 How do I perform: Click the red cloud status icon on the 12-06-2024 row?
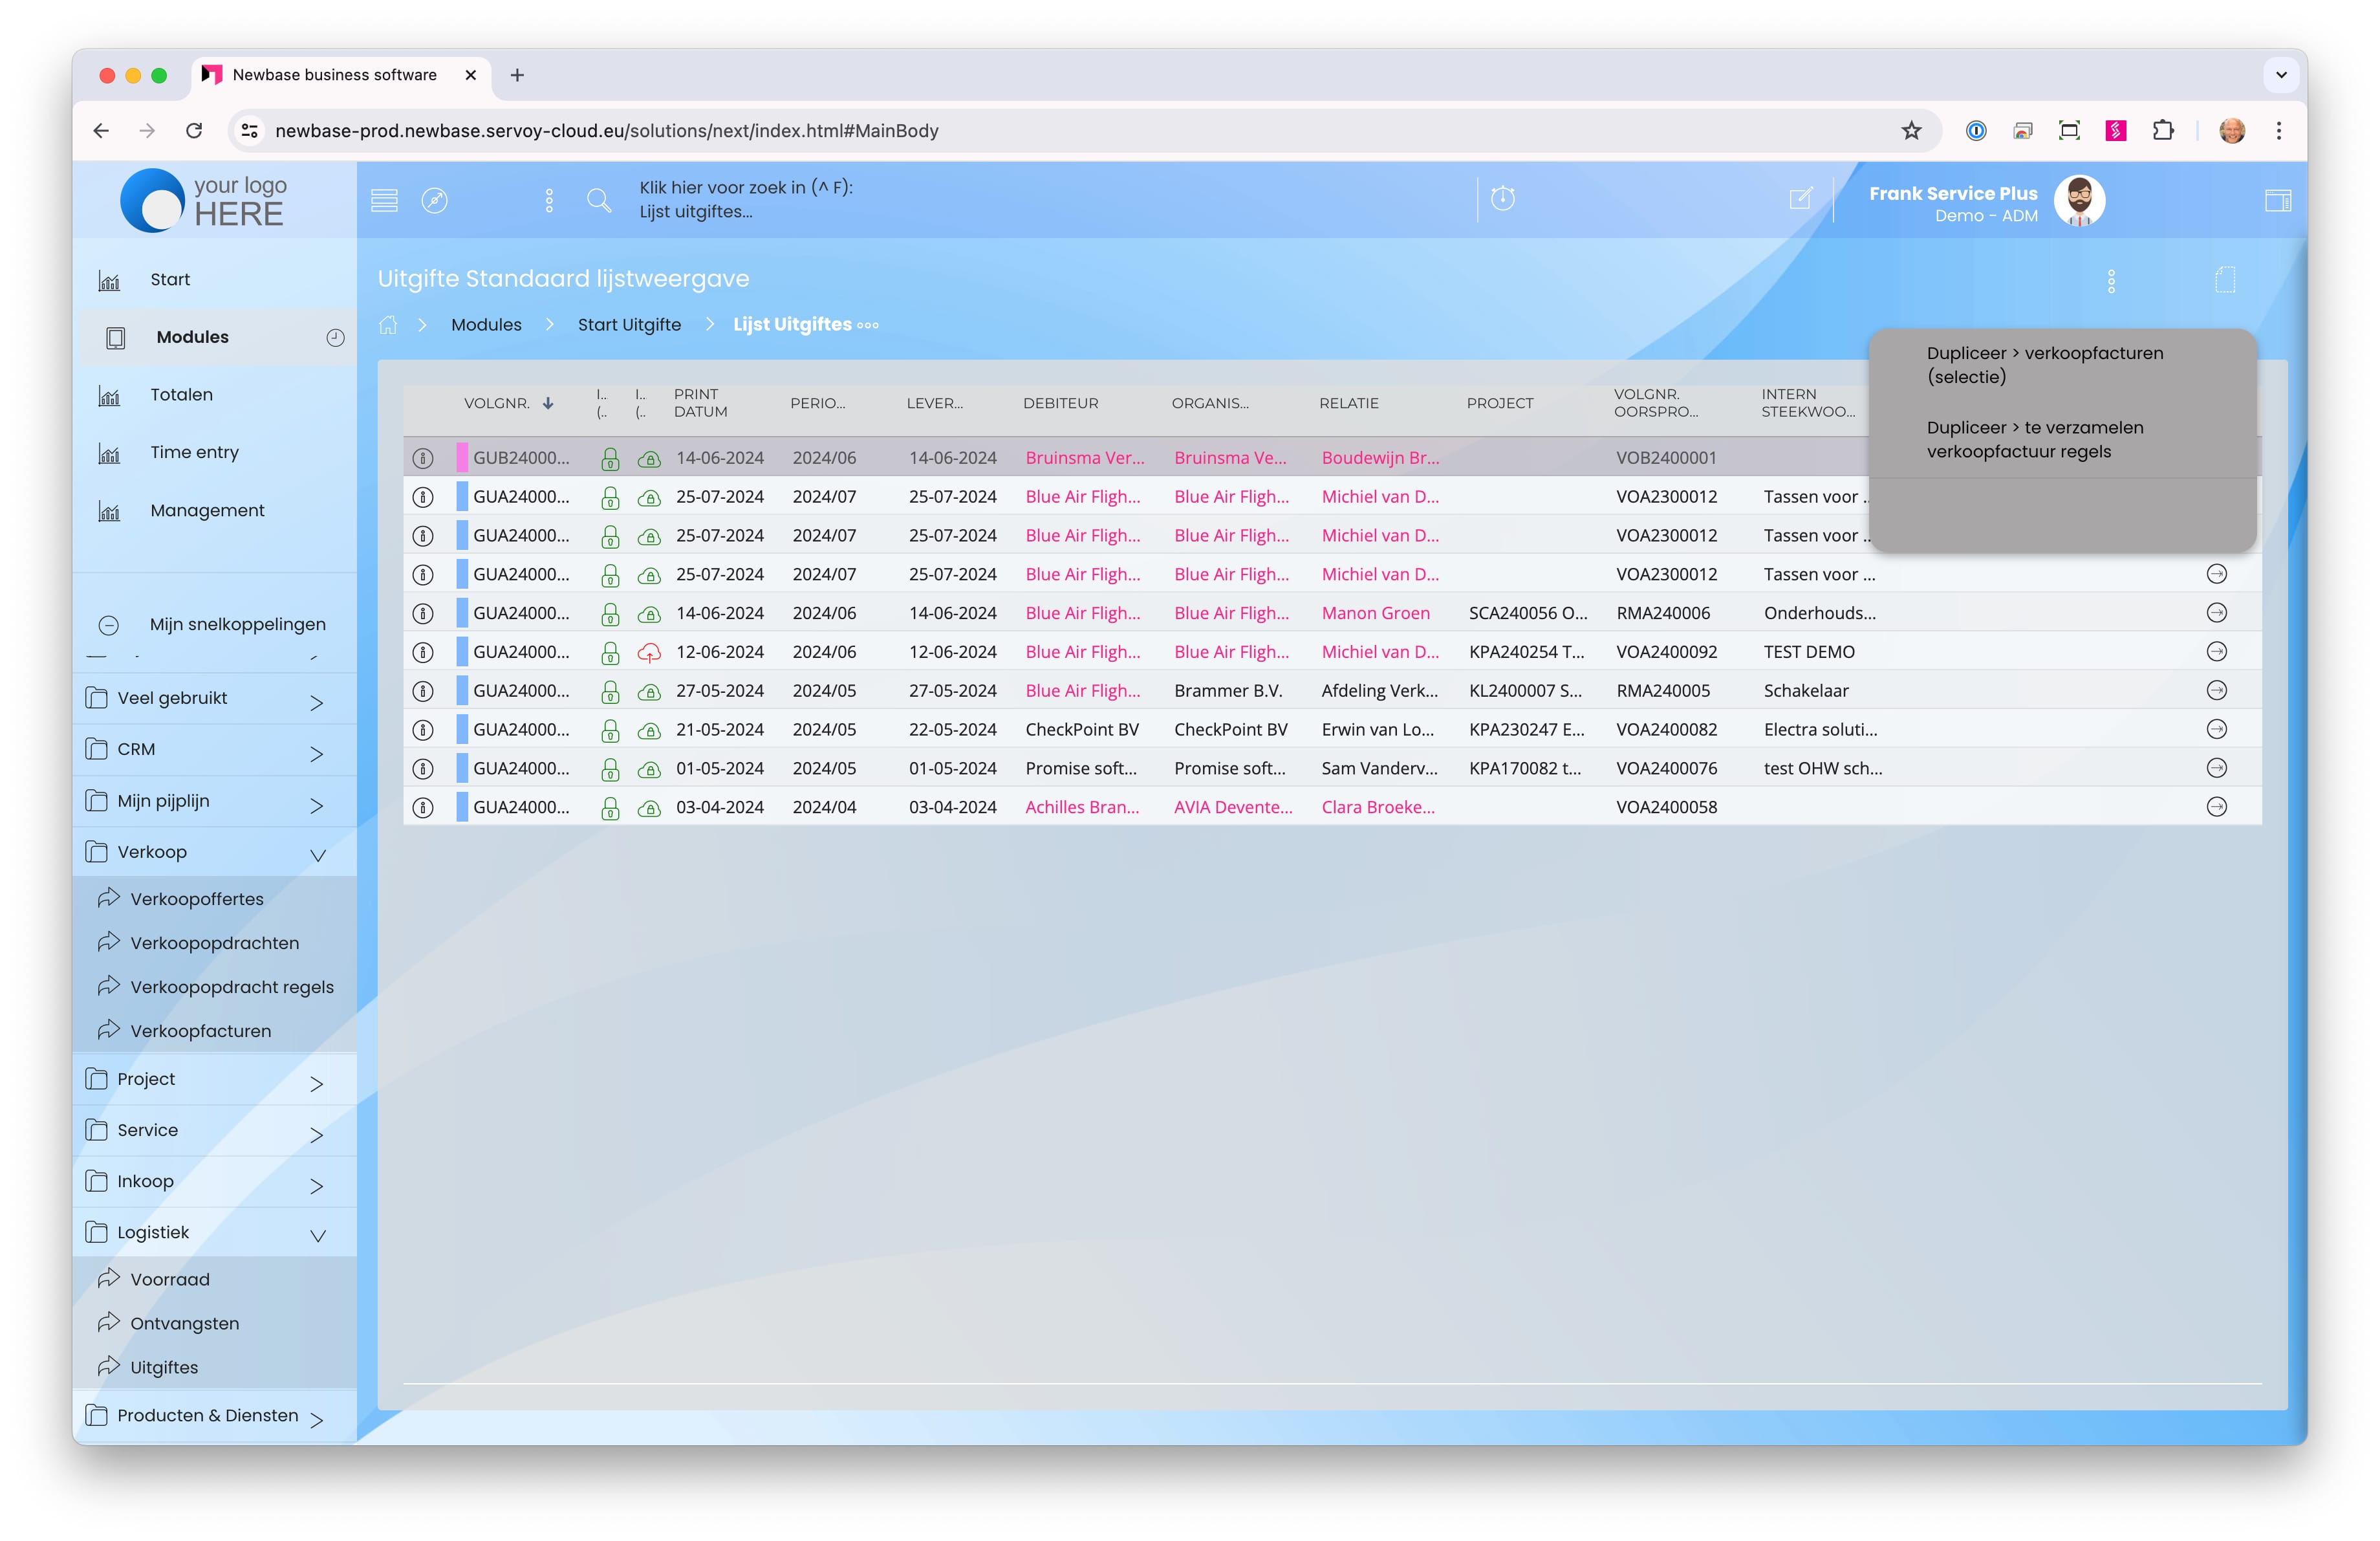(649, 653)
